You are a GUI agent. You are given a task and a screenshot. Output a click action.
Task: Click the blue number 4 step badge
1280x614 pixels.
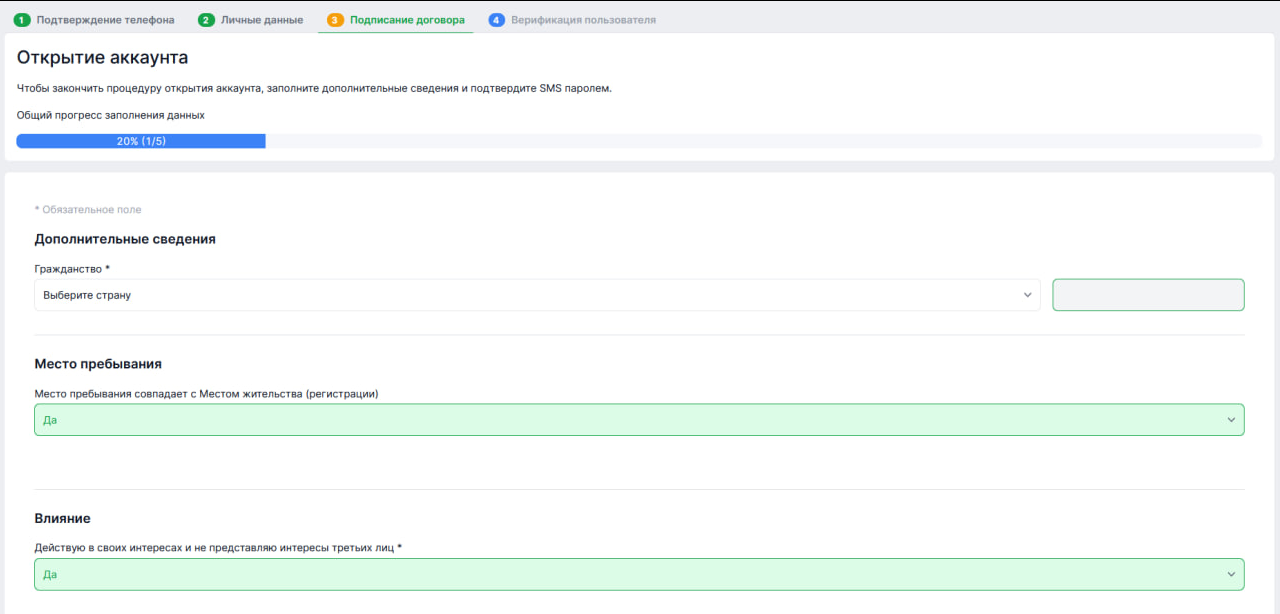[x=496, y=20]
